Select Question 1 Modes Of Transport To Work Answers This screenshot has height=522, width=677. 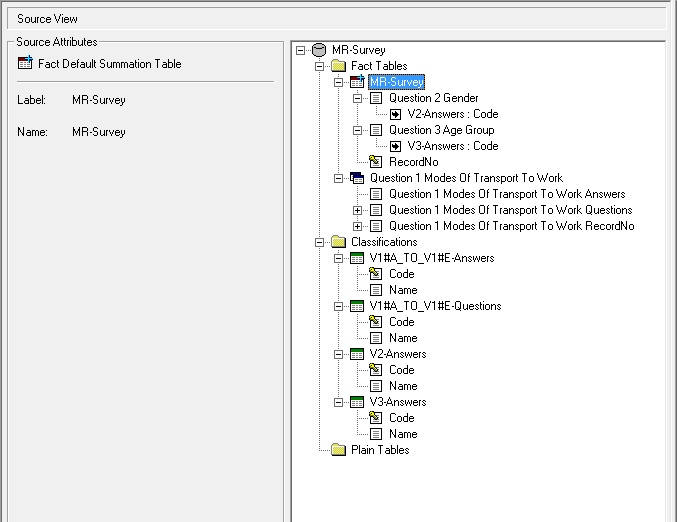coord(507,194)
